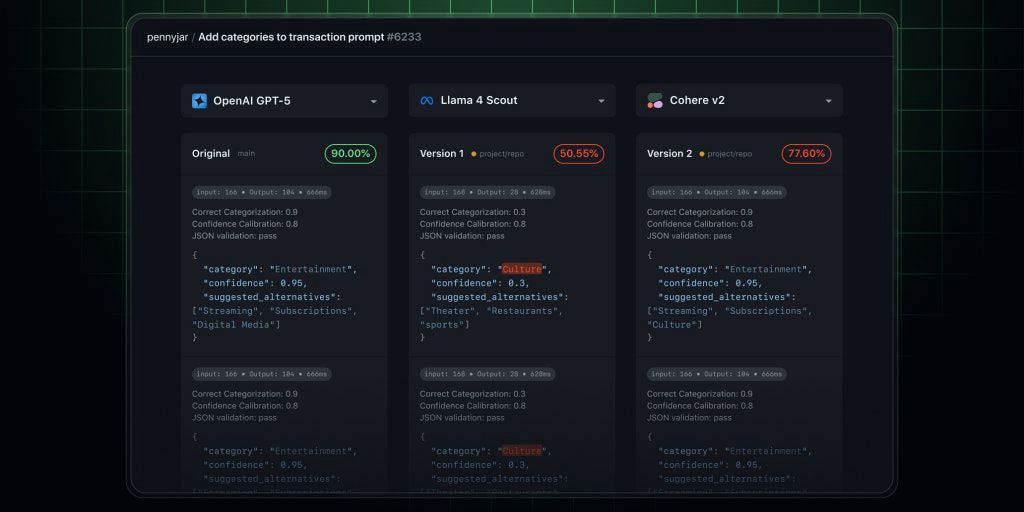Click the highlighted Culture value in Version 1
The width and height of the screenshot is (1024, 512).
click(x=521, y=269)
